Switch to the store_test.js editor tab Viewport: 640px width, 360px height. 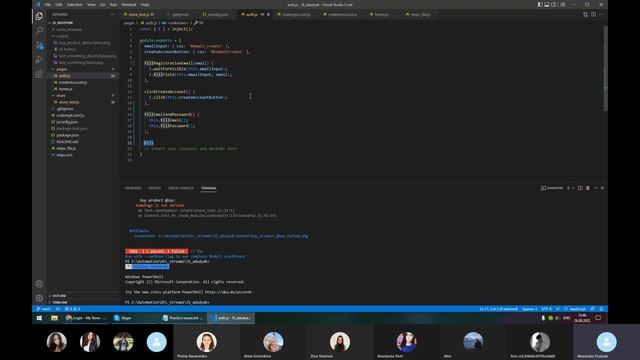139,15
